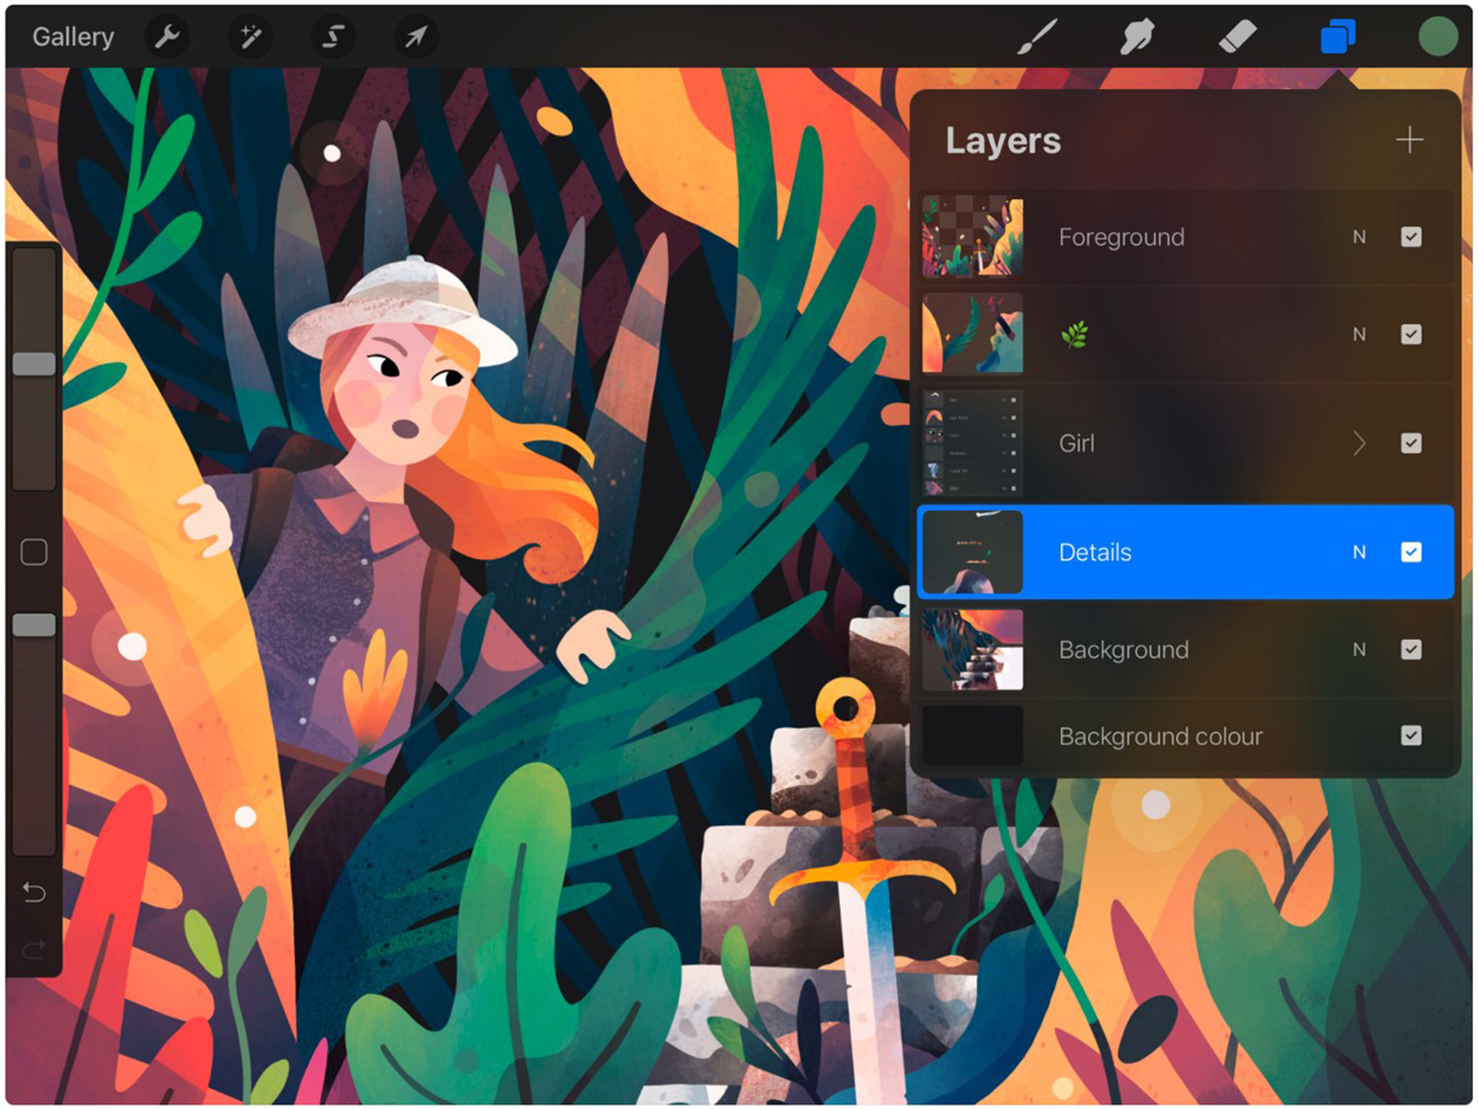Open the Actions wrench menu
The image size is (1479, 1109).
pos(167,38)
